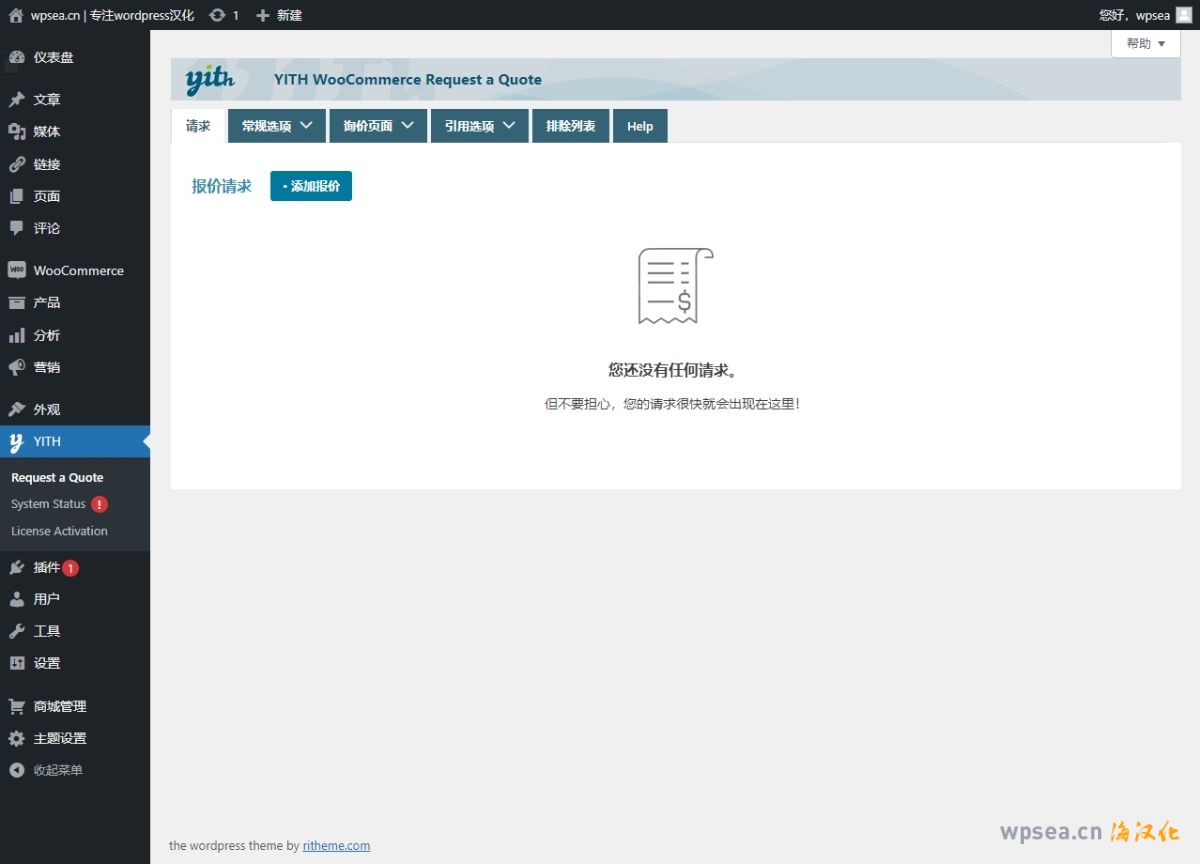Open the updates refresh icon in admin bar
Viewport: 1200px width, 864px height.
point(217,15)
